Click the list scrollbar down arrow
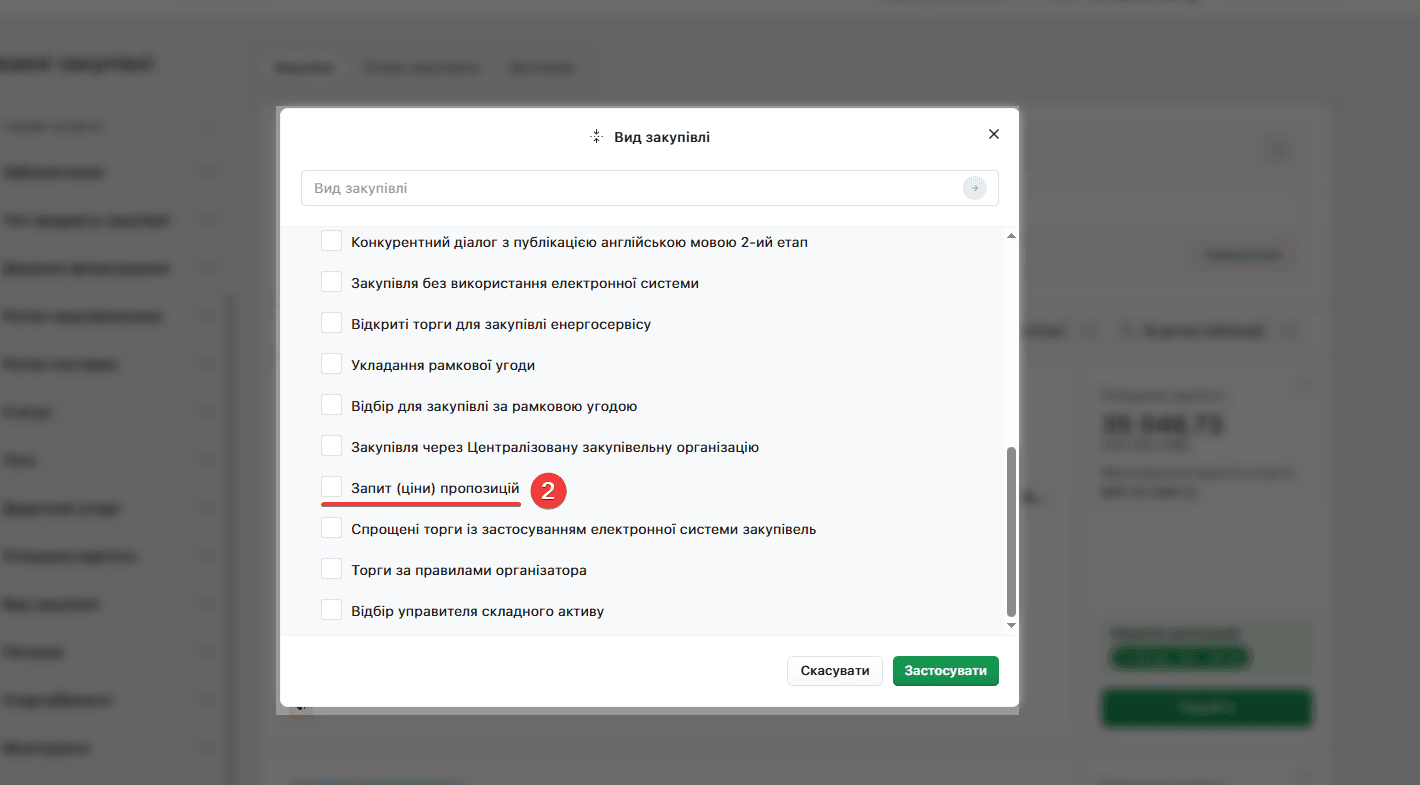 (x=1011, y=626)
